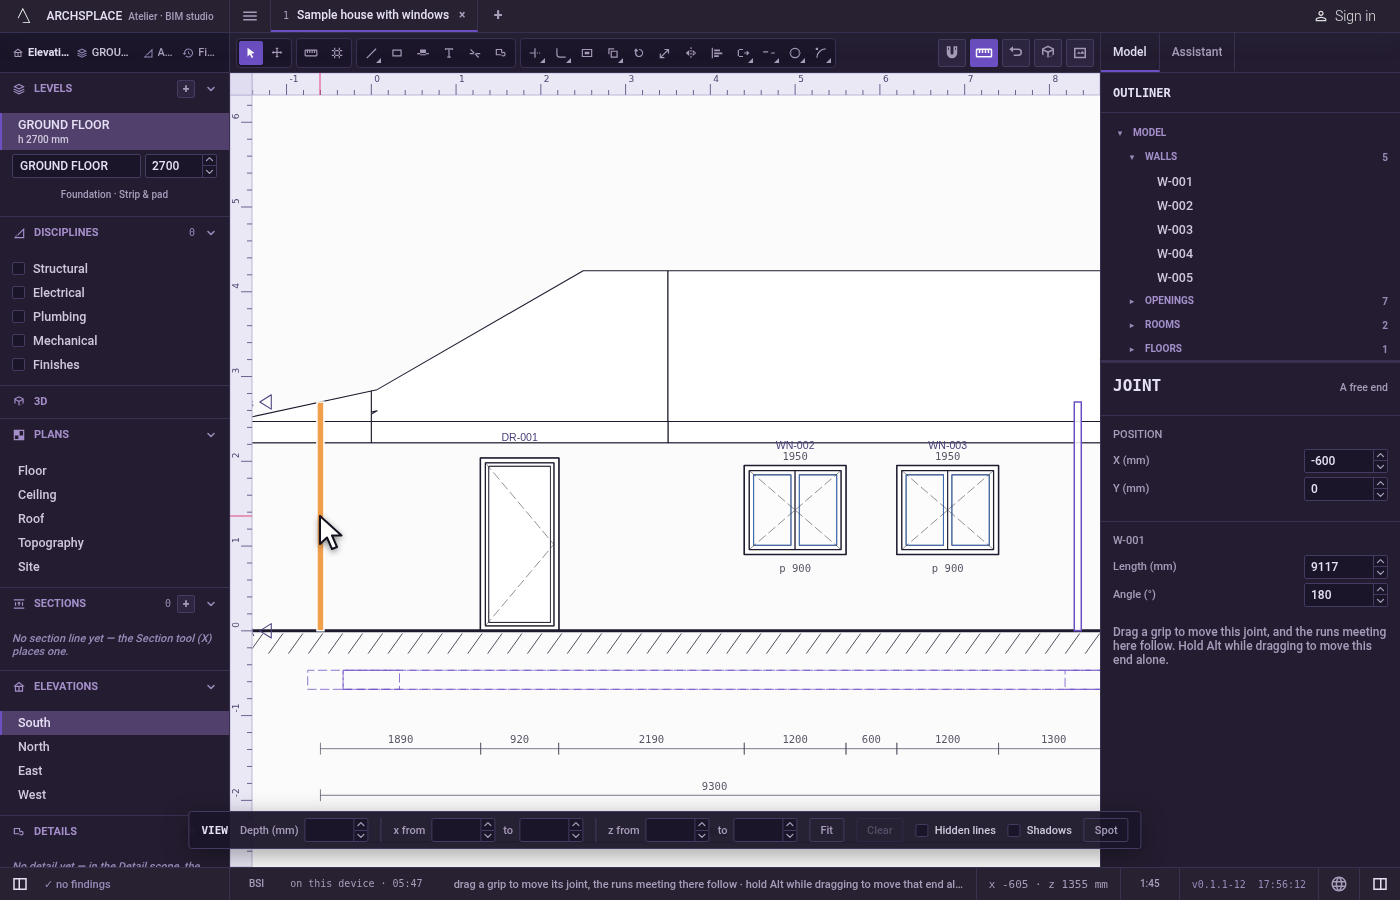Expand the Openings tree node
Image resolution: width=1400 pixels, height=900 pixels.
(1132, 301)
